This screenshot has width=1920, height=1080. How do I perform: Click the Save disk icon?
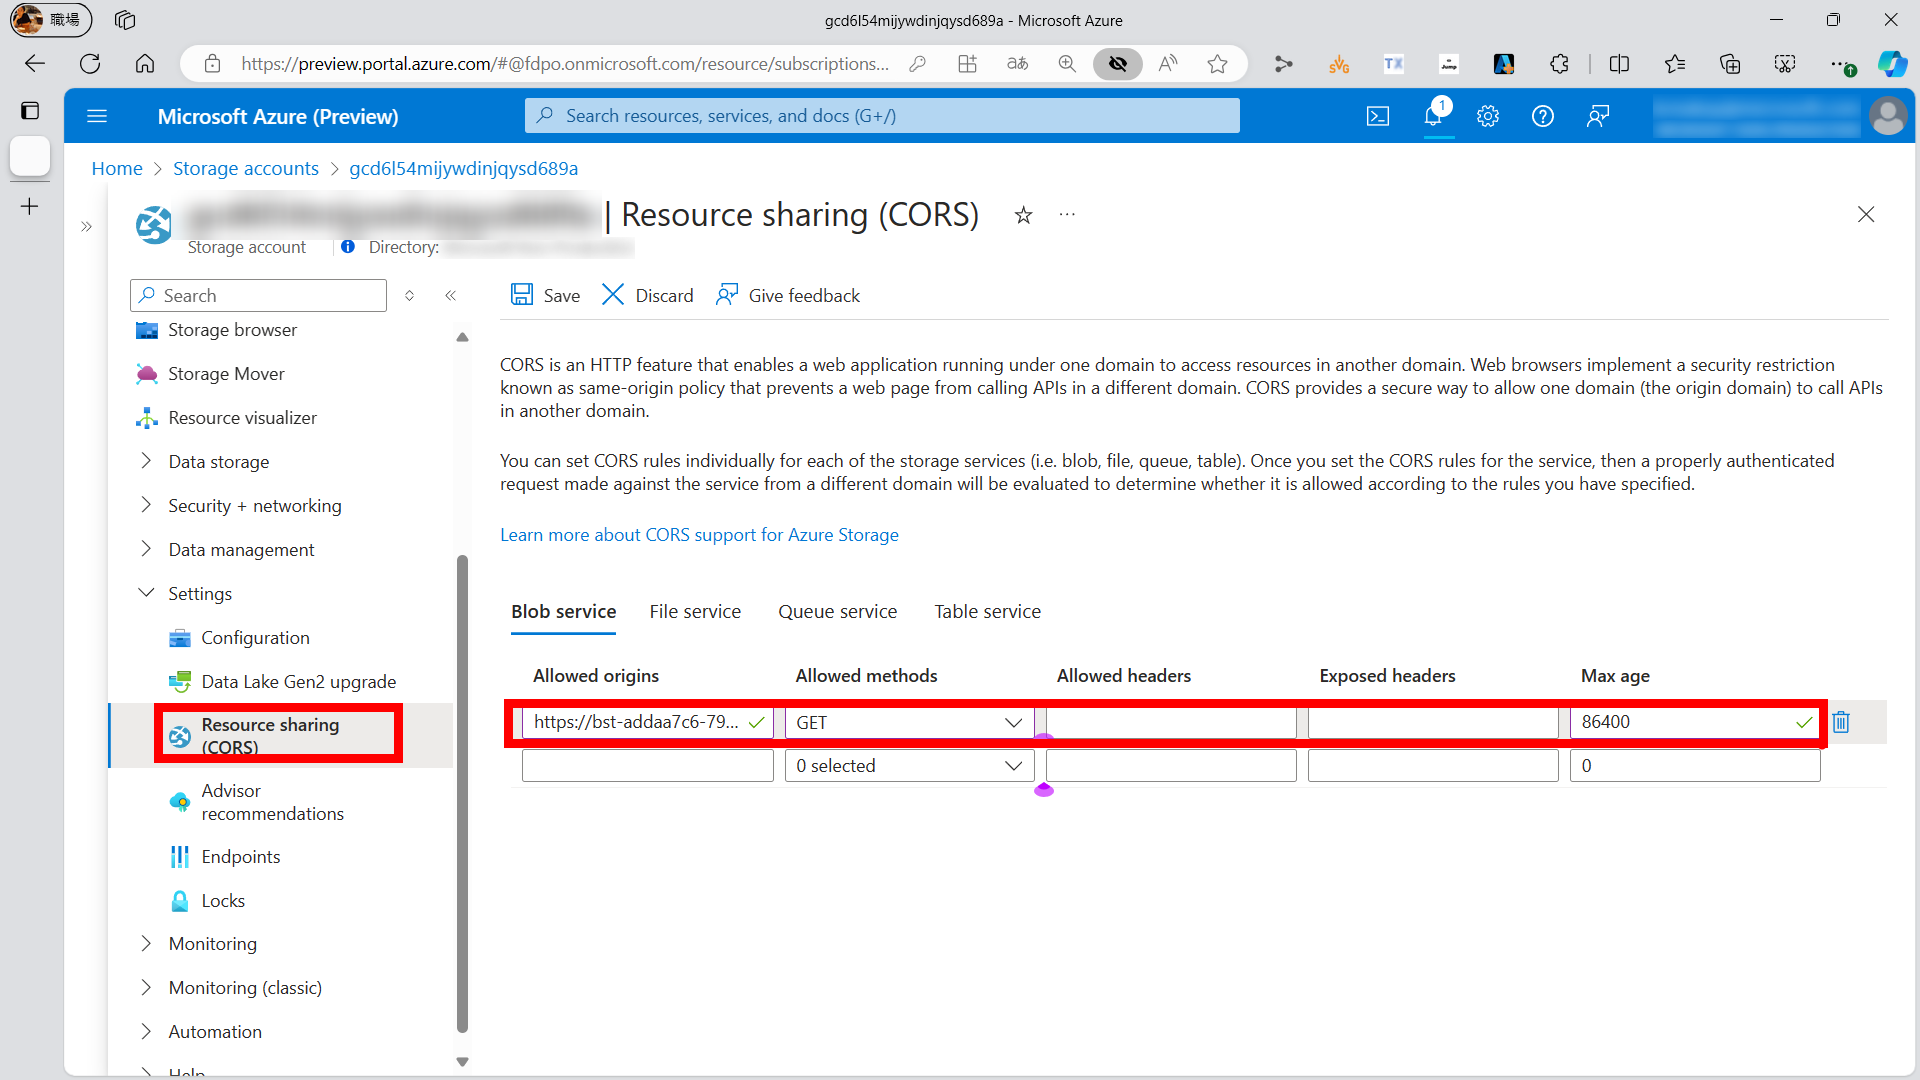[521, 295]
